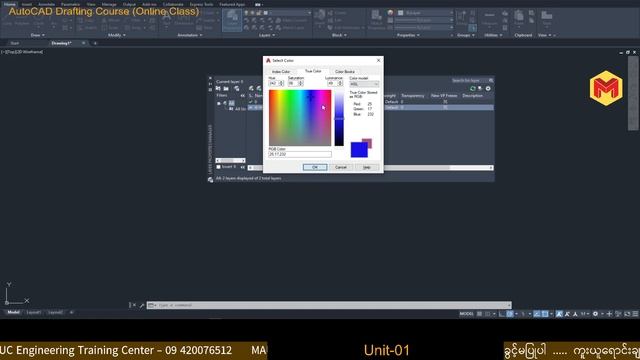
Task: Close the Select Color dialog
Action: 378,60
